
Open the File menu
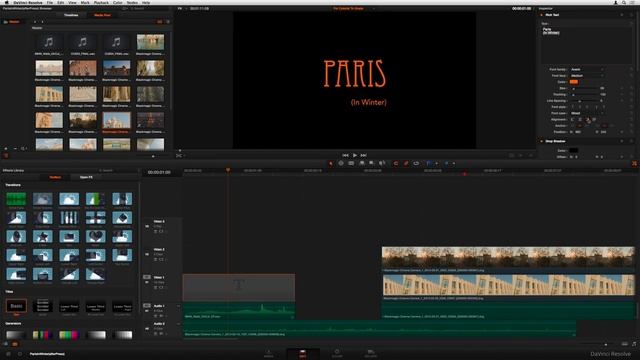pyautogui.click(x=50, y=2)
